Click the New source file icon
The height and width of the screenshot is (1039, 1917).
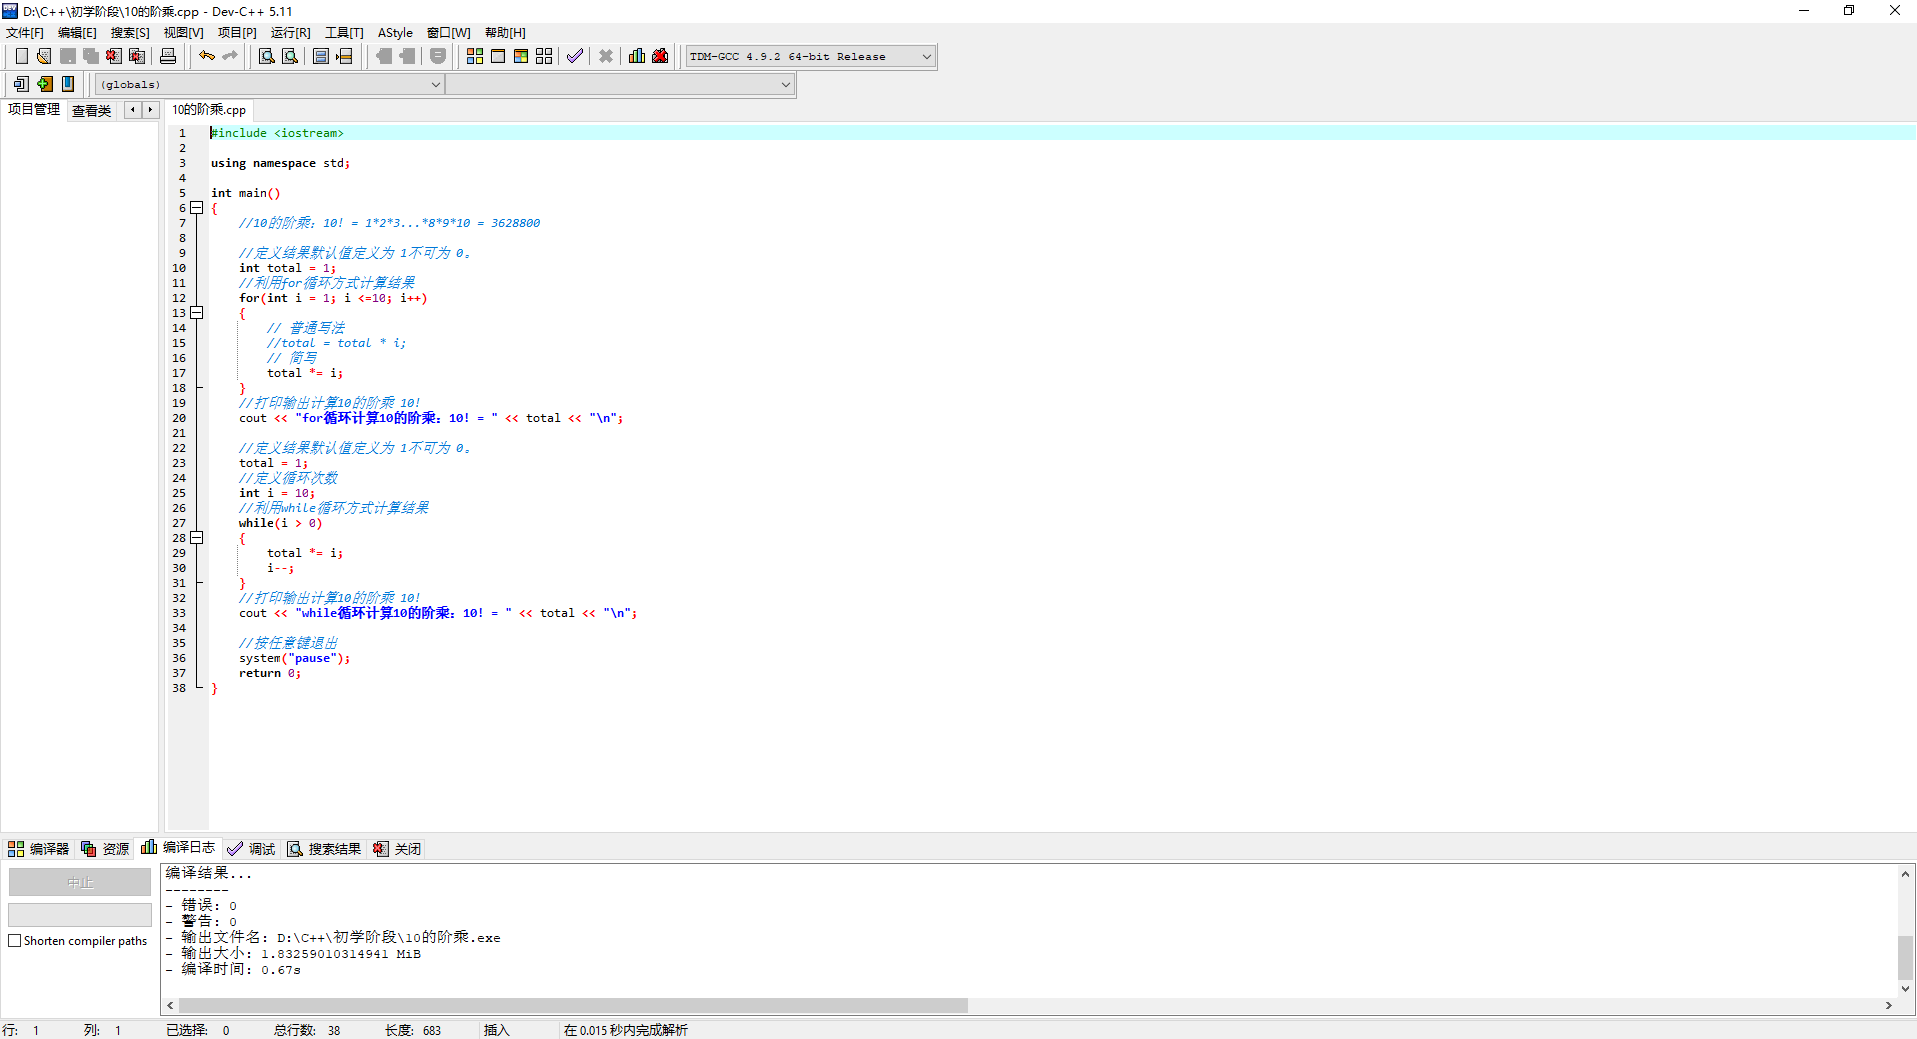(x=21, y=56)
